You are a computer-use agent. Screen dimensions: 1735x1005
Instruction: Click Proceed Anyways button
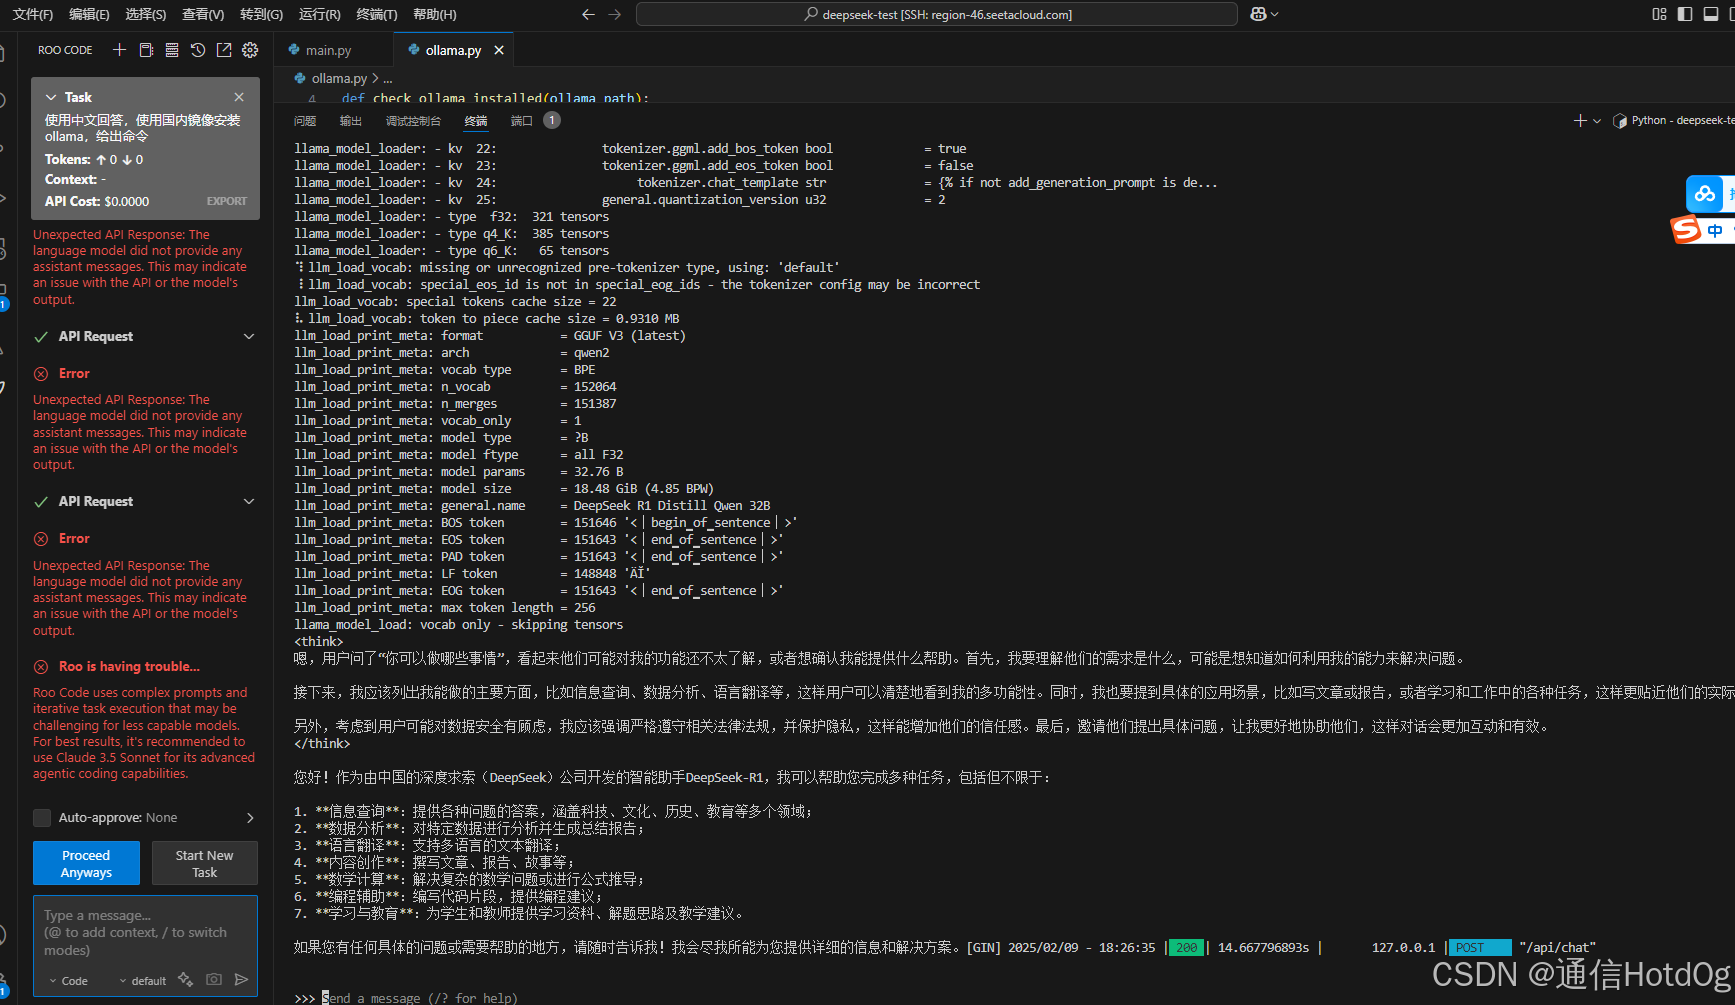click(86, 863)
